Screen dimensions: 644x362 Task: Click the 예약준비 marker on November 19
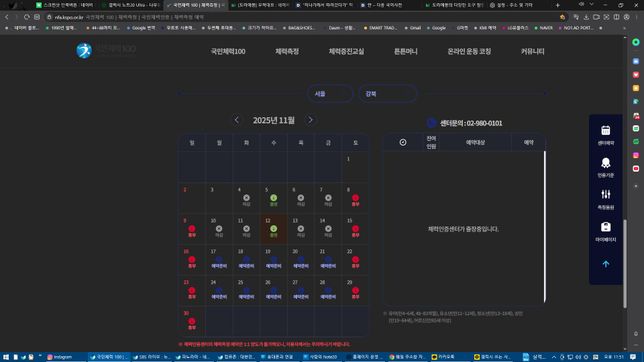[x=274, y=262]
